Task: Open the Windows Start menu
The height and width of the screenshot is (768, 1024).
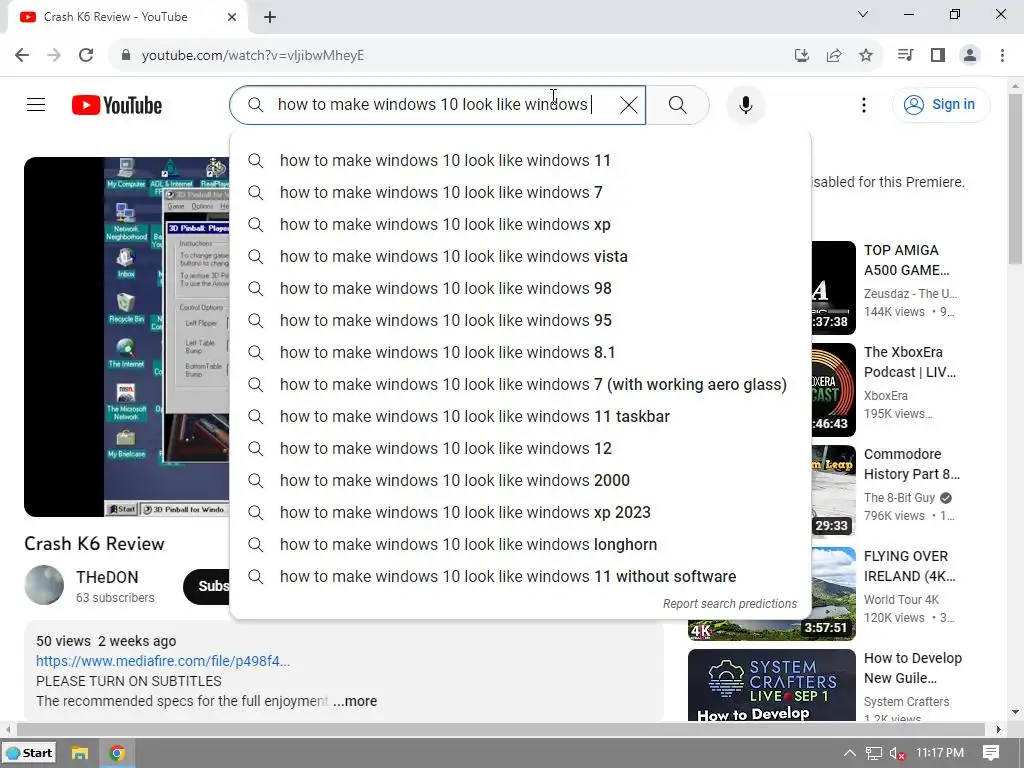Action: (x=29, y=753)
